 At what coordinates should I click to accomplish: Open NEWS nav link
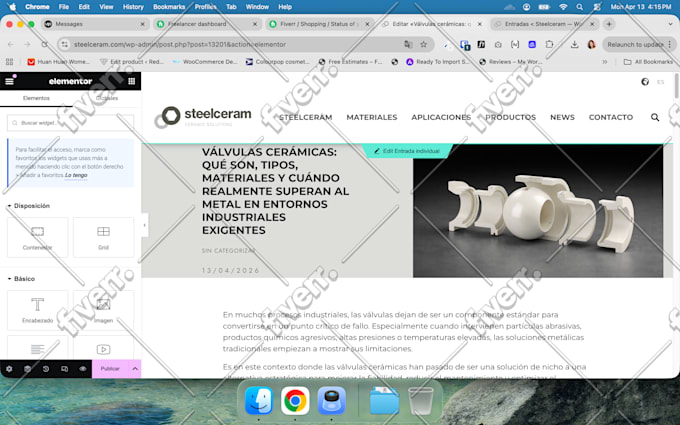pyautogui.click(x=562, y=117)
